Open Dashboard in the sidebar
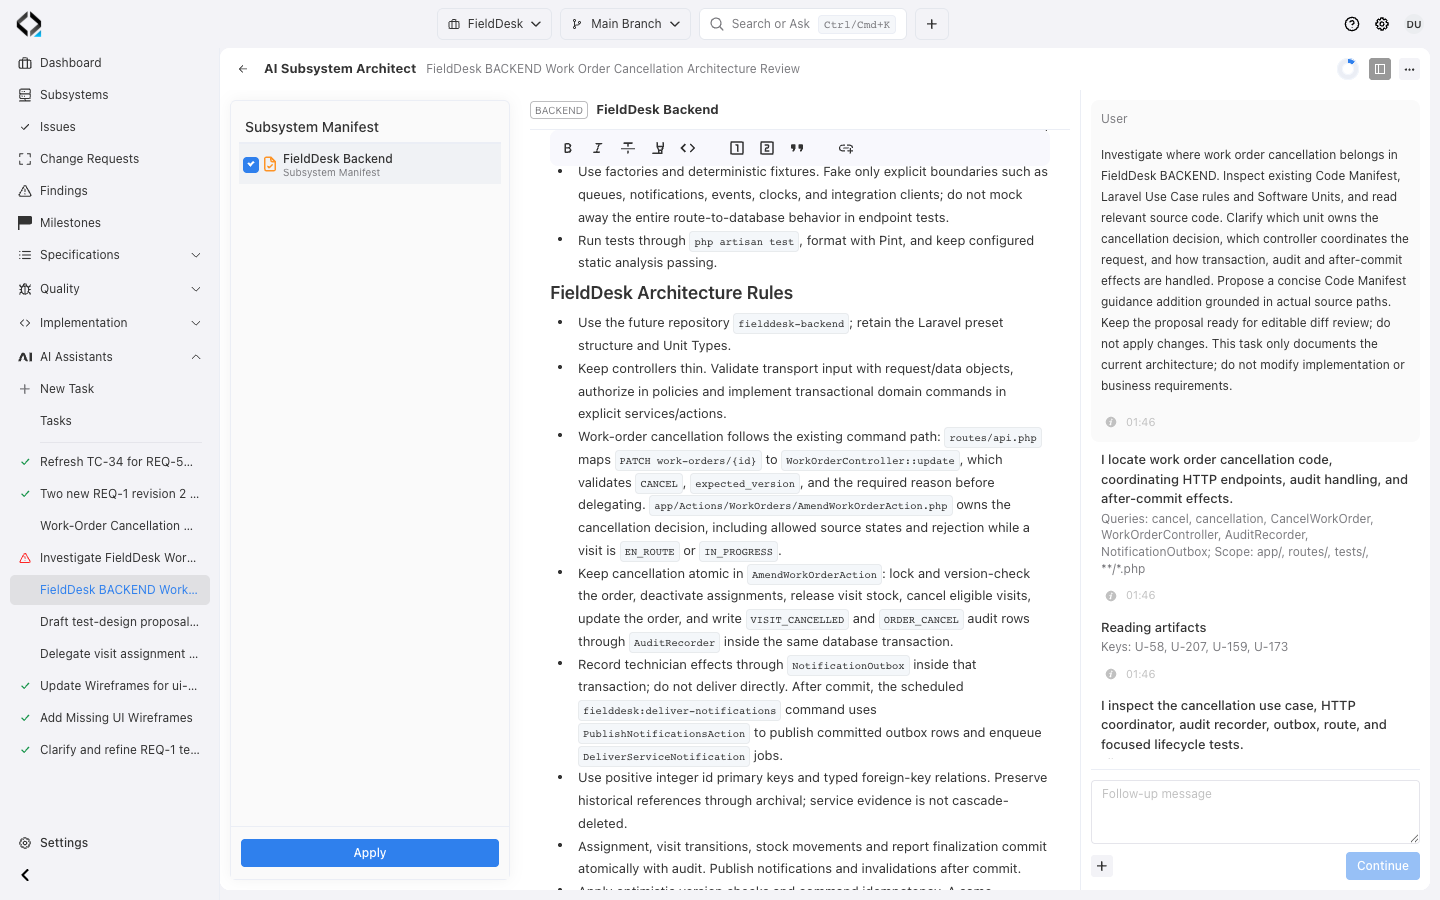Screen dimensions: 1440x900 pyautogui.click(x=110, y=63)
